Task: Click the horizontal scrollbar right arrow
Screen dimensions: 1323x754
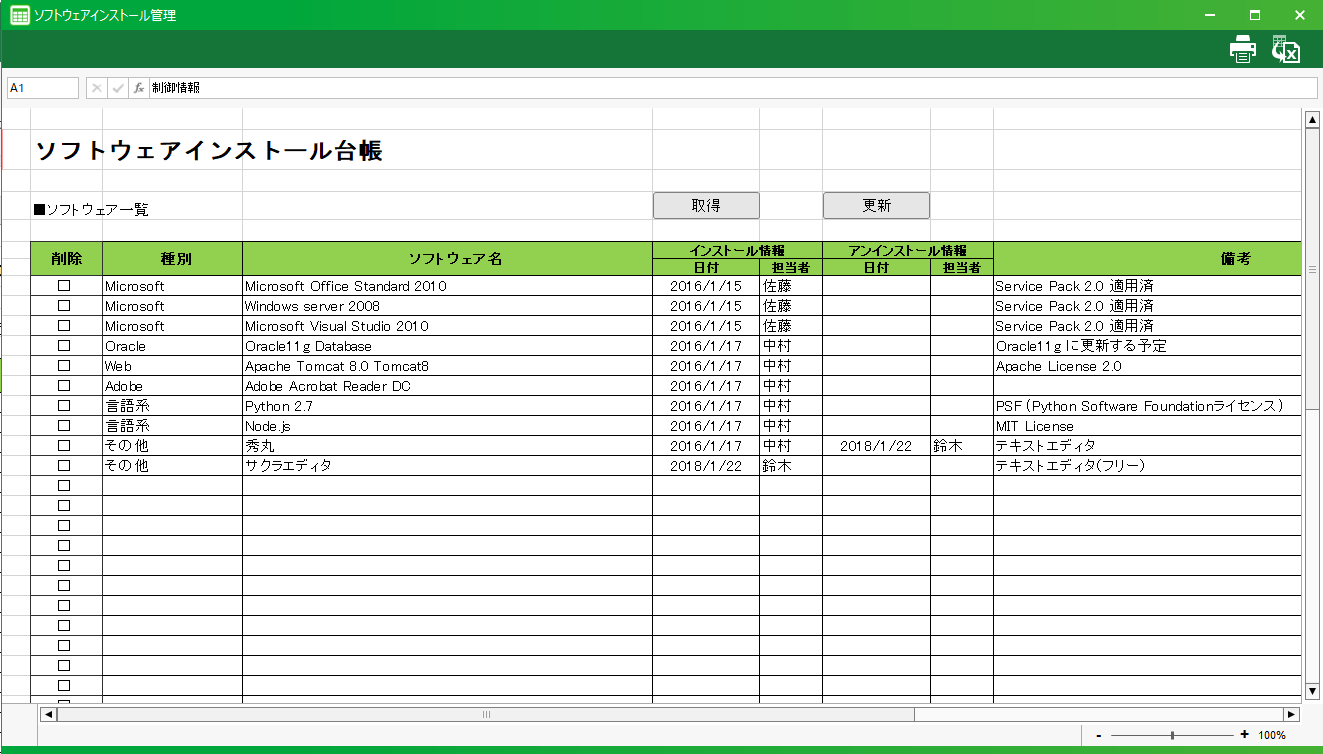Action: pyautogui.click(x=1291, y=714)
